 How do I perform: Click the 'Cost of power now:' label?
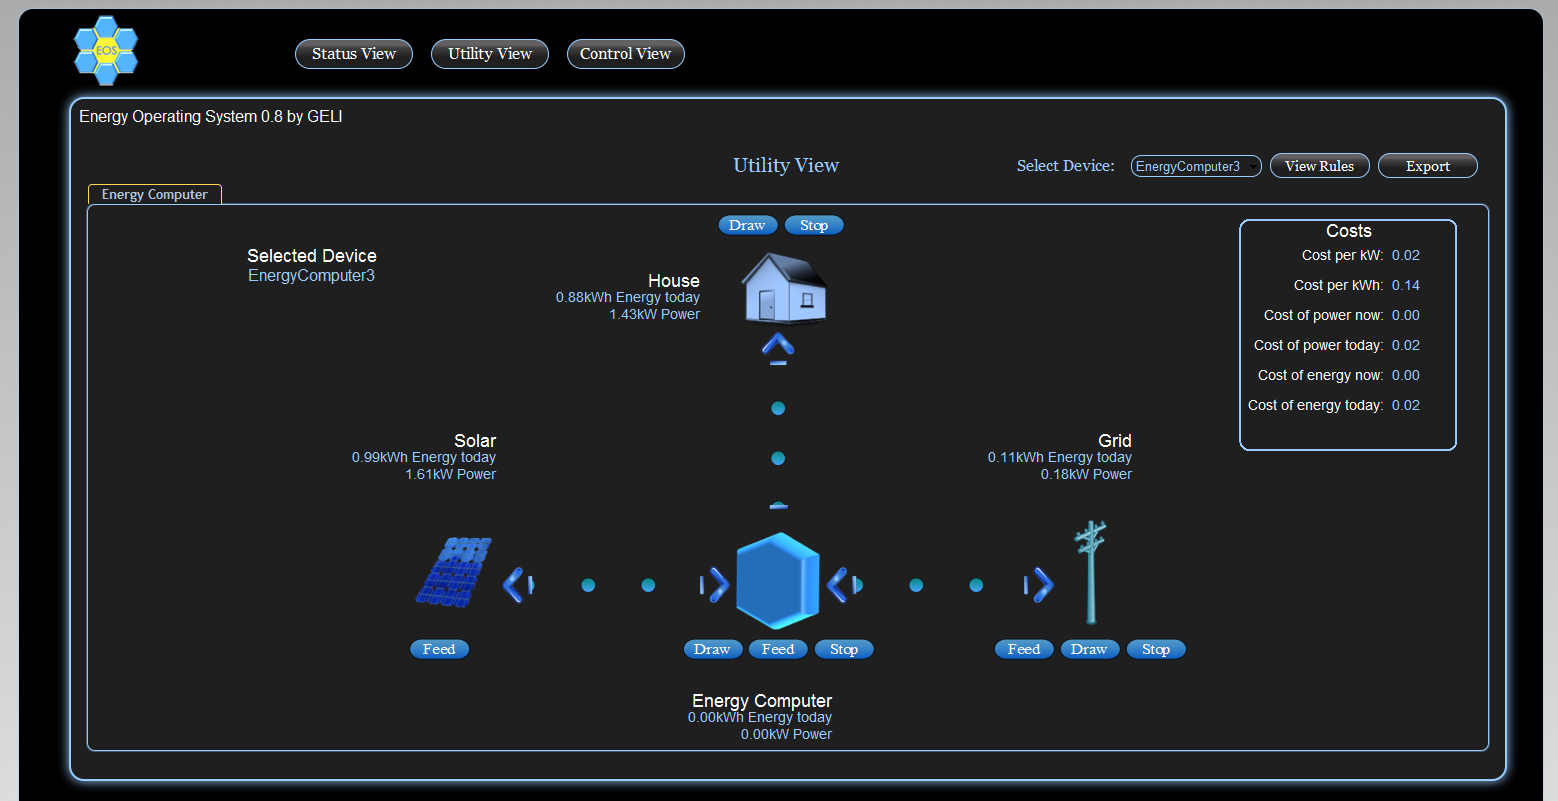point(1323,315)
